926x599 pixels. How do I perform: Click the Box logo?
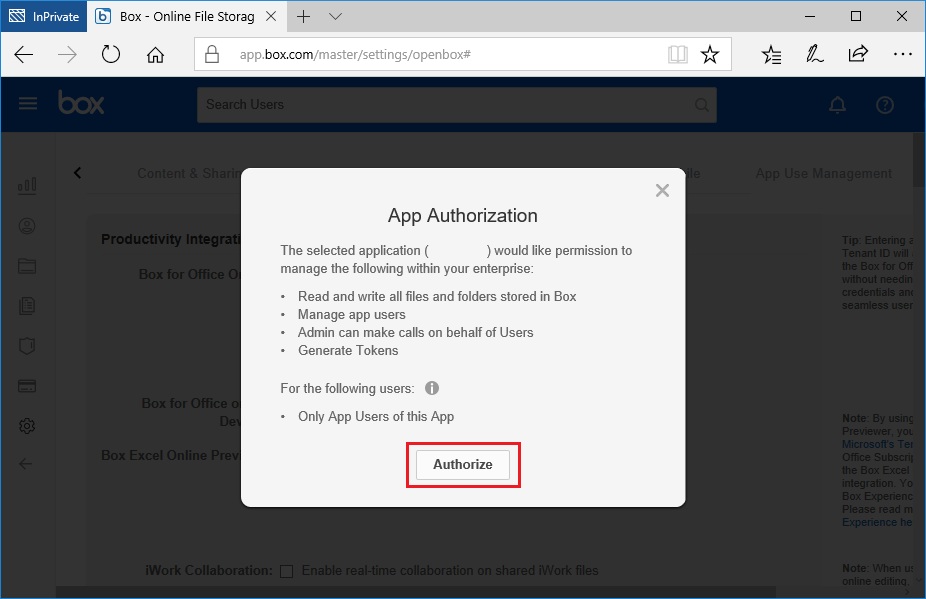pyautogui.click(x=81, y=102)
